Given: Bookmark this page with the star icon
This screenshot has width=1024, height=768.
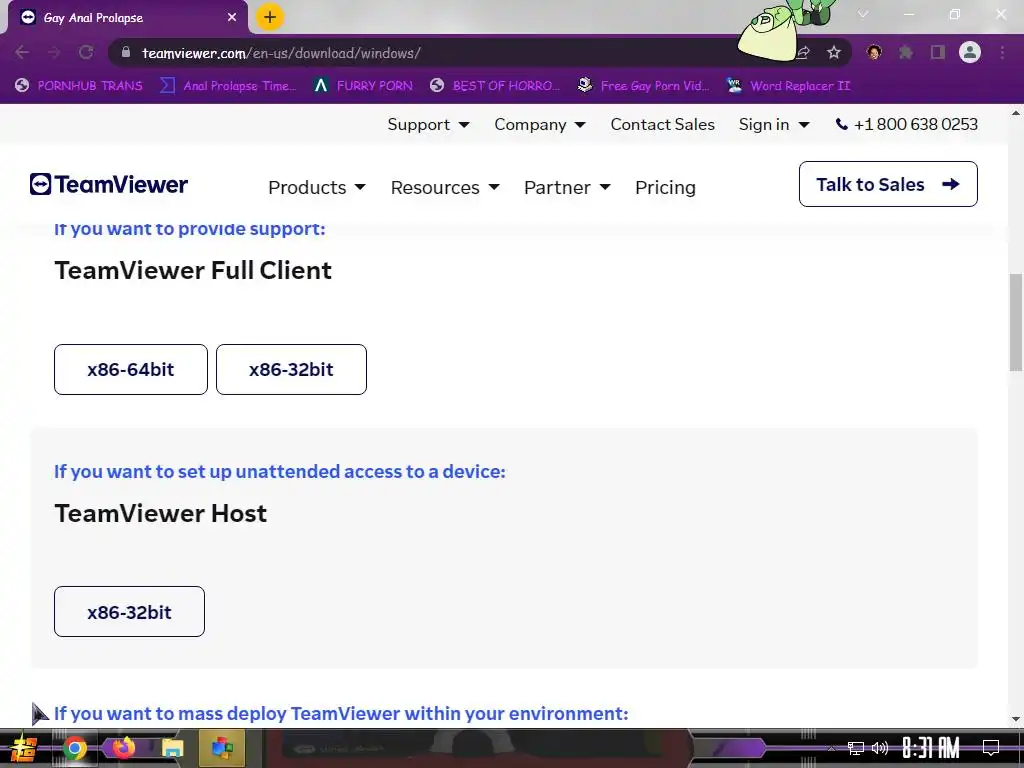Looking at the screenshot, I should 834,52.
